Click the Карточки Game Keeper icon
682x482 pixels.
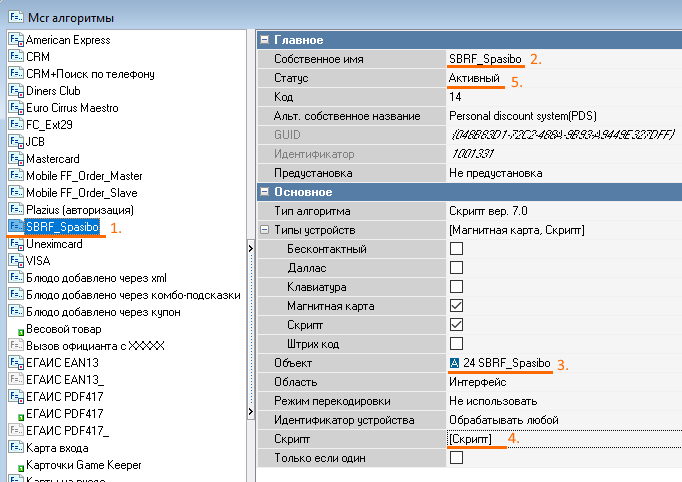click(x=14, y=465)
